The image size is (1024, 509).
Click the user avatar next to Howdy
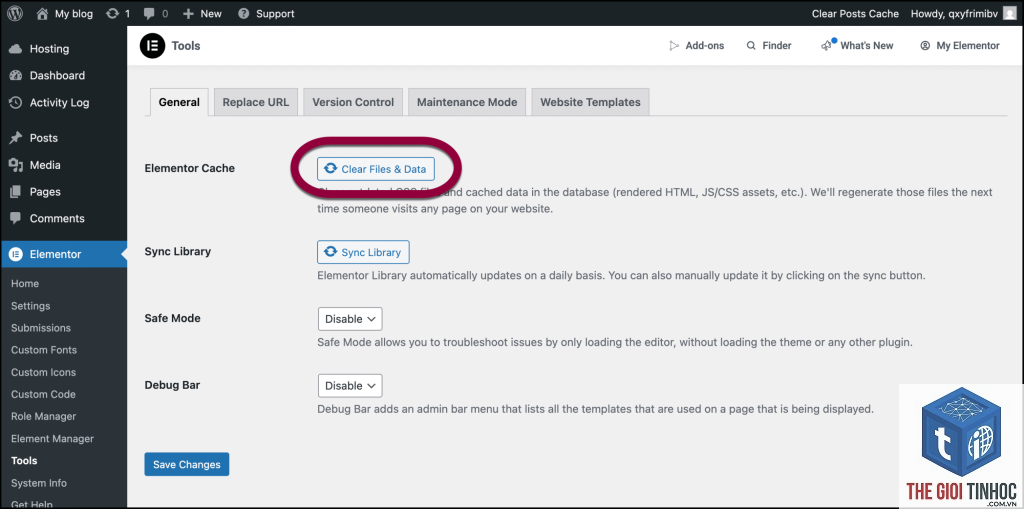[1010, 13]
